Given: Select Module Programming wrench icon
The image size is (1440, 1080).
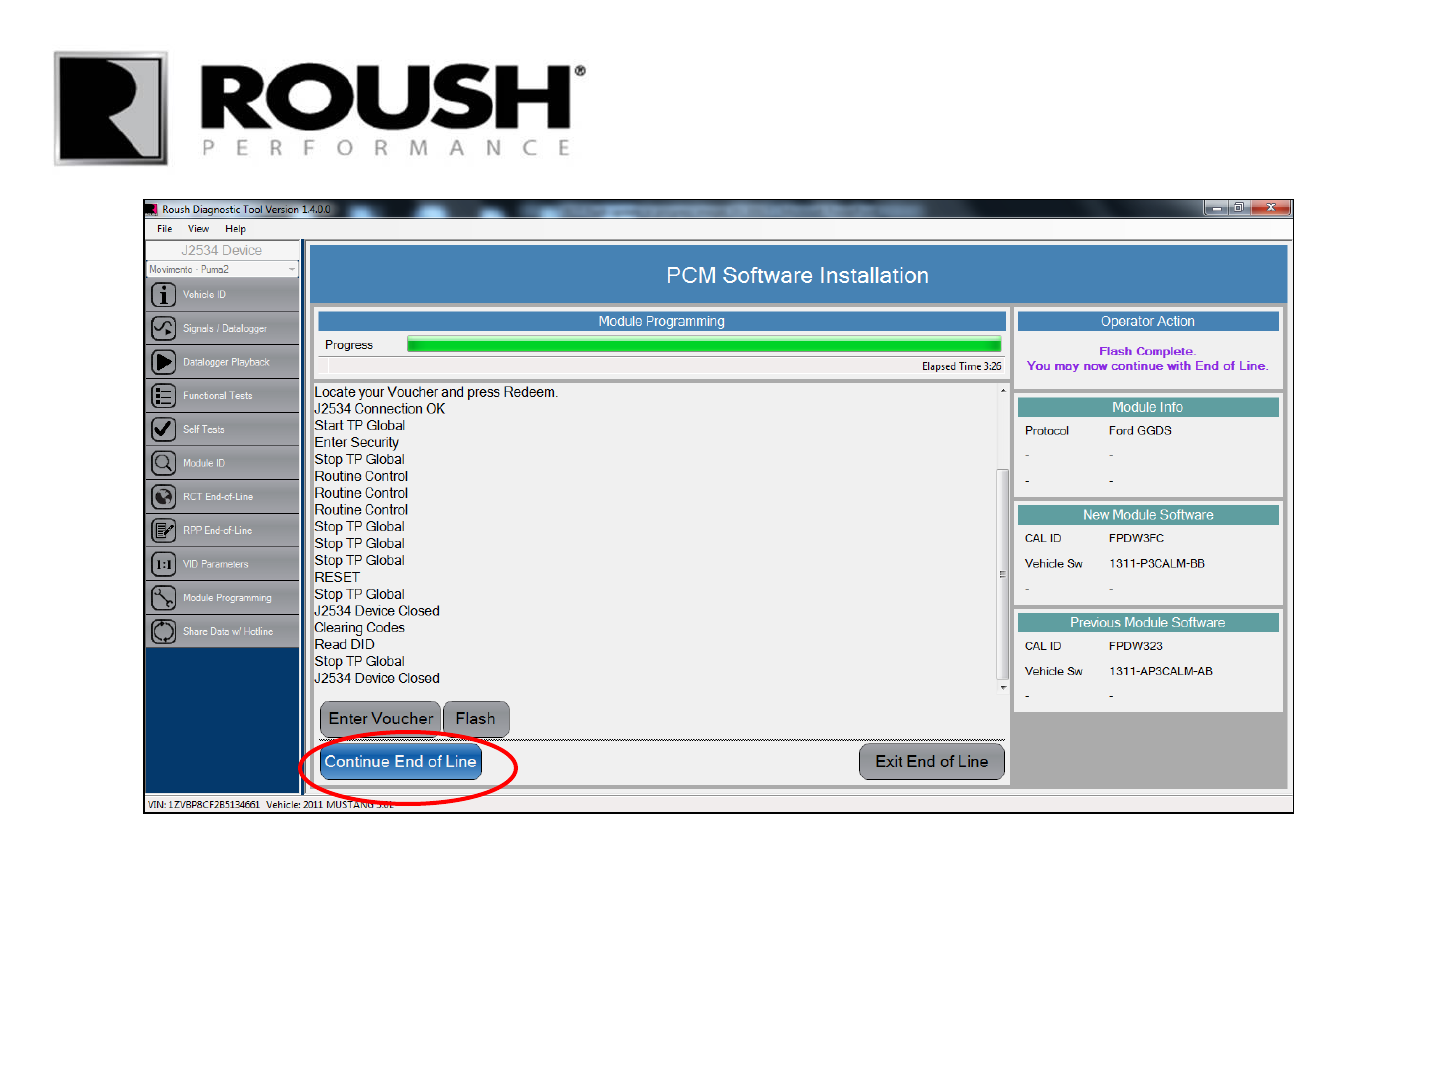Looking at the screenshot, I should coord(163,598).
